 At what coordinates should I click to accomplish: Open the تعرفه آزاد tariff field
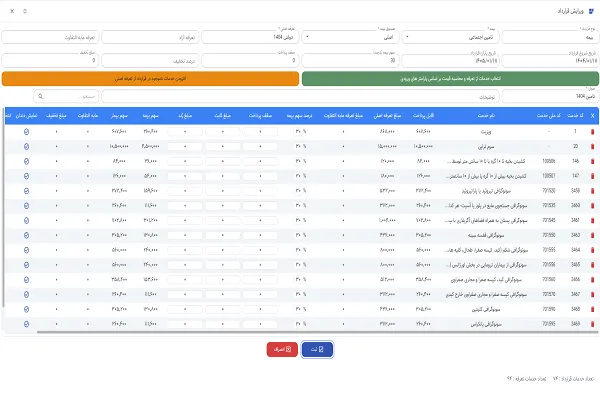point(150,37)
